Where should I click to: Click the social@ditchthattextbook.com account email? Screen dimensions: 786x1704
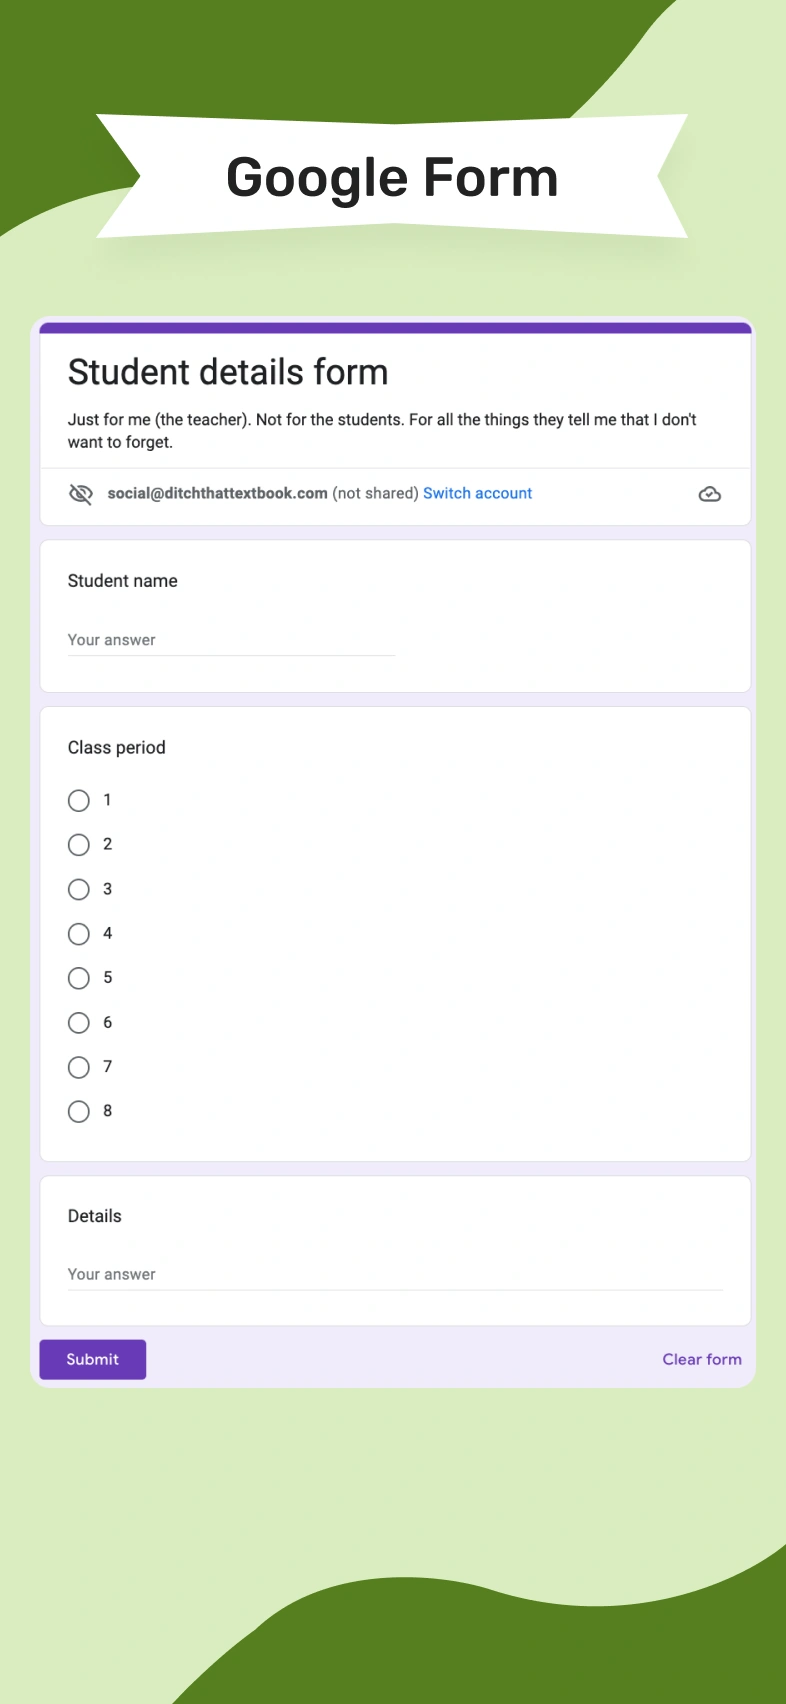pos(217,493)
